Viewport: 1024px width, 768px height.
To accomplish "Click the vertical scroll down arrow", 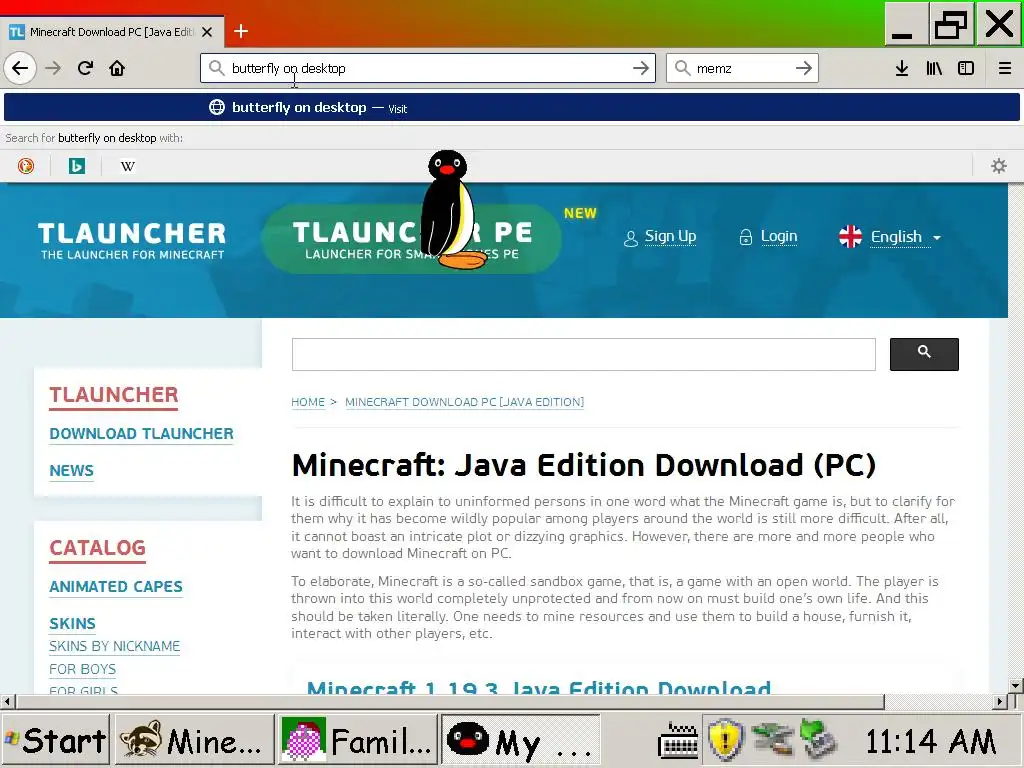I will (x=1016, y=686).
